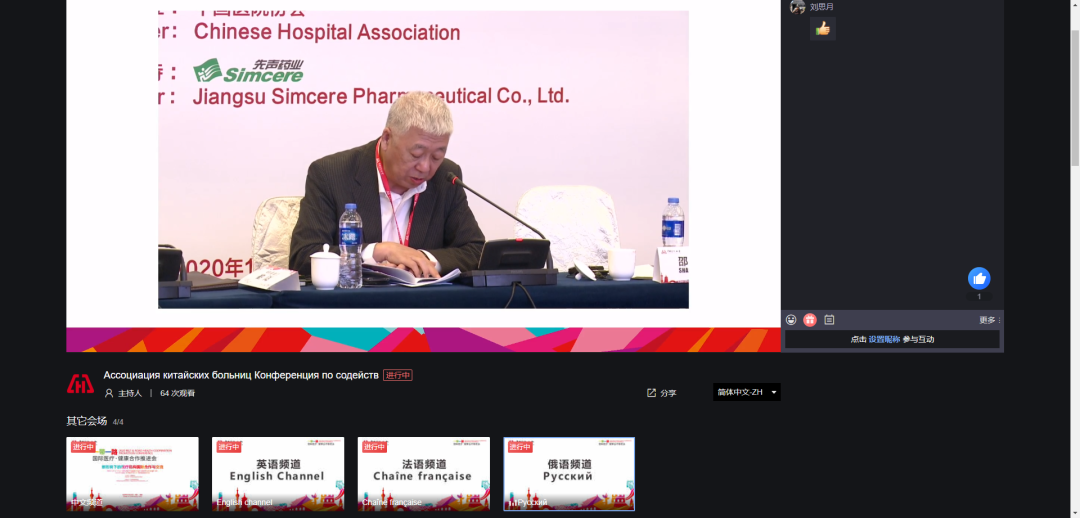Image resolution: width=1080 pixels, height=518 pixels.
Task: Click the red gift icon
Action: pos(810,320)
